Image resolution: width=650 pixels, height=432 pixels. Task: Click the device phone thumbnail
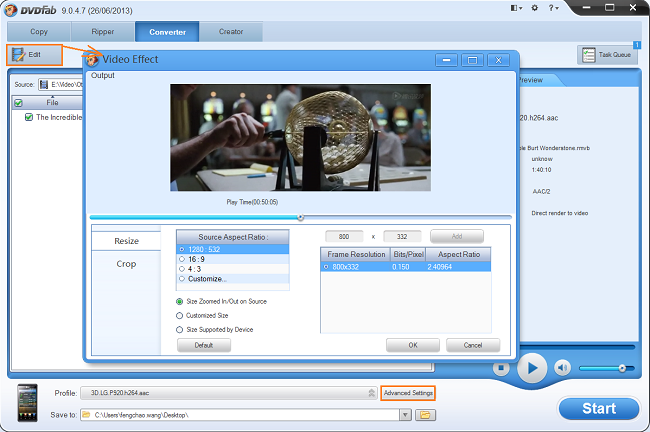click(x=27, y=403)
